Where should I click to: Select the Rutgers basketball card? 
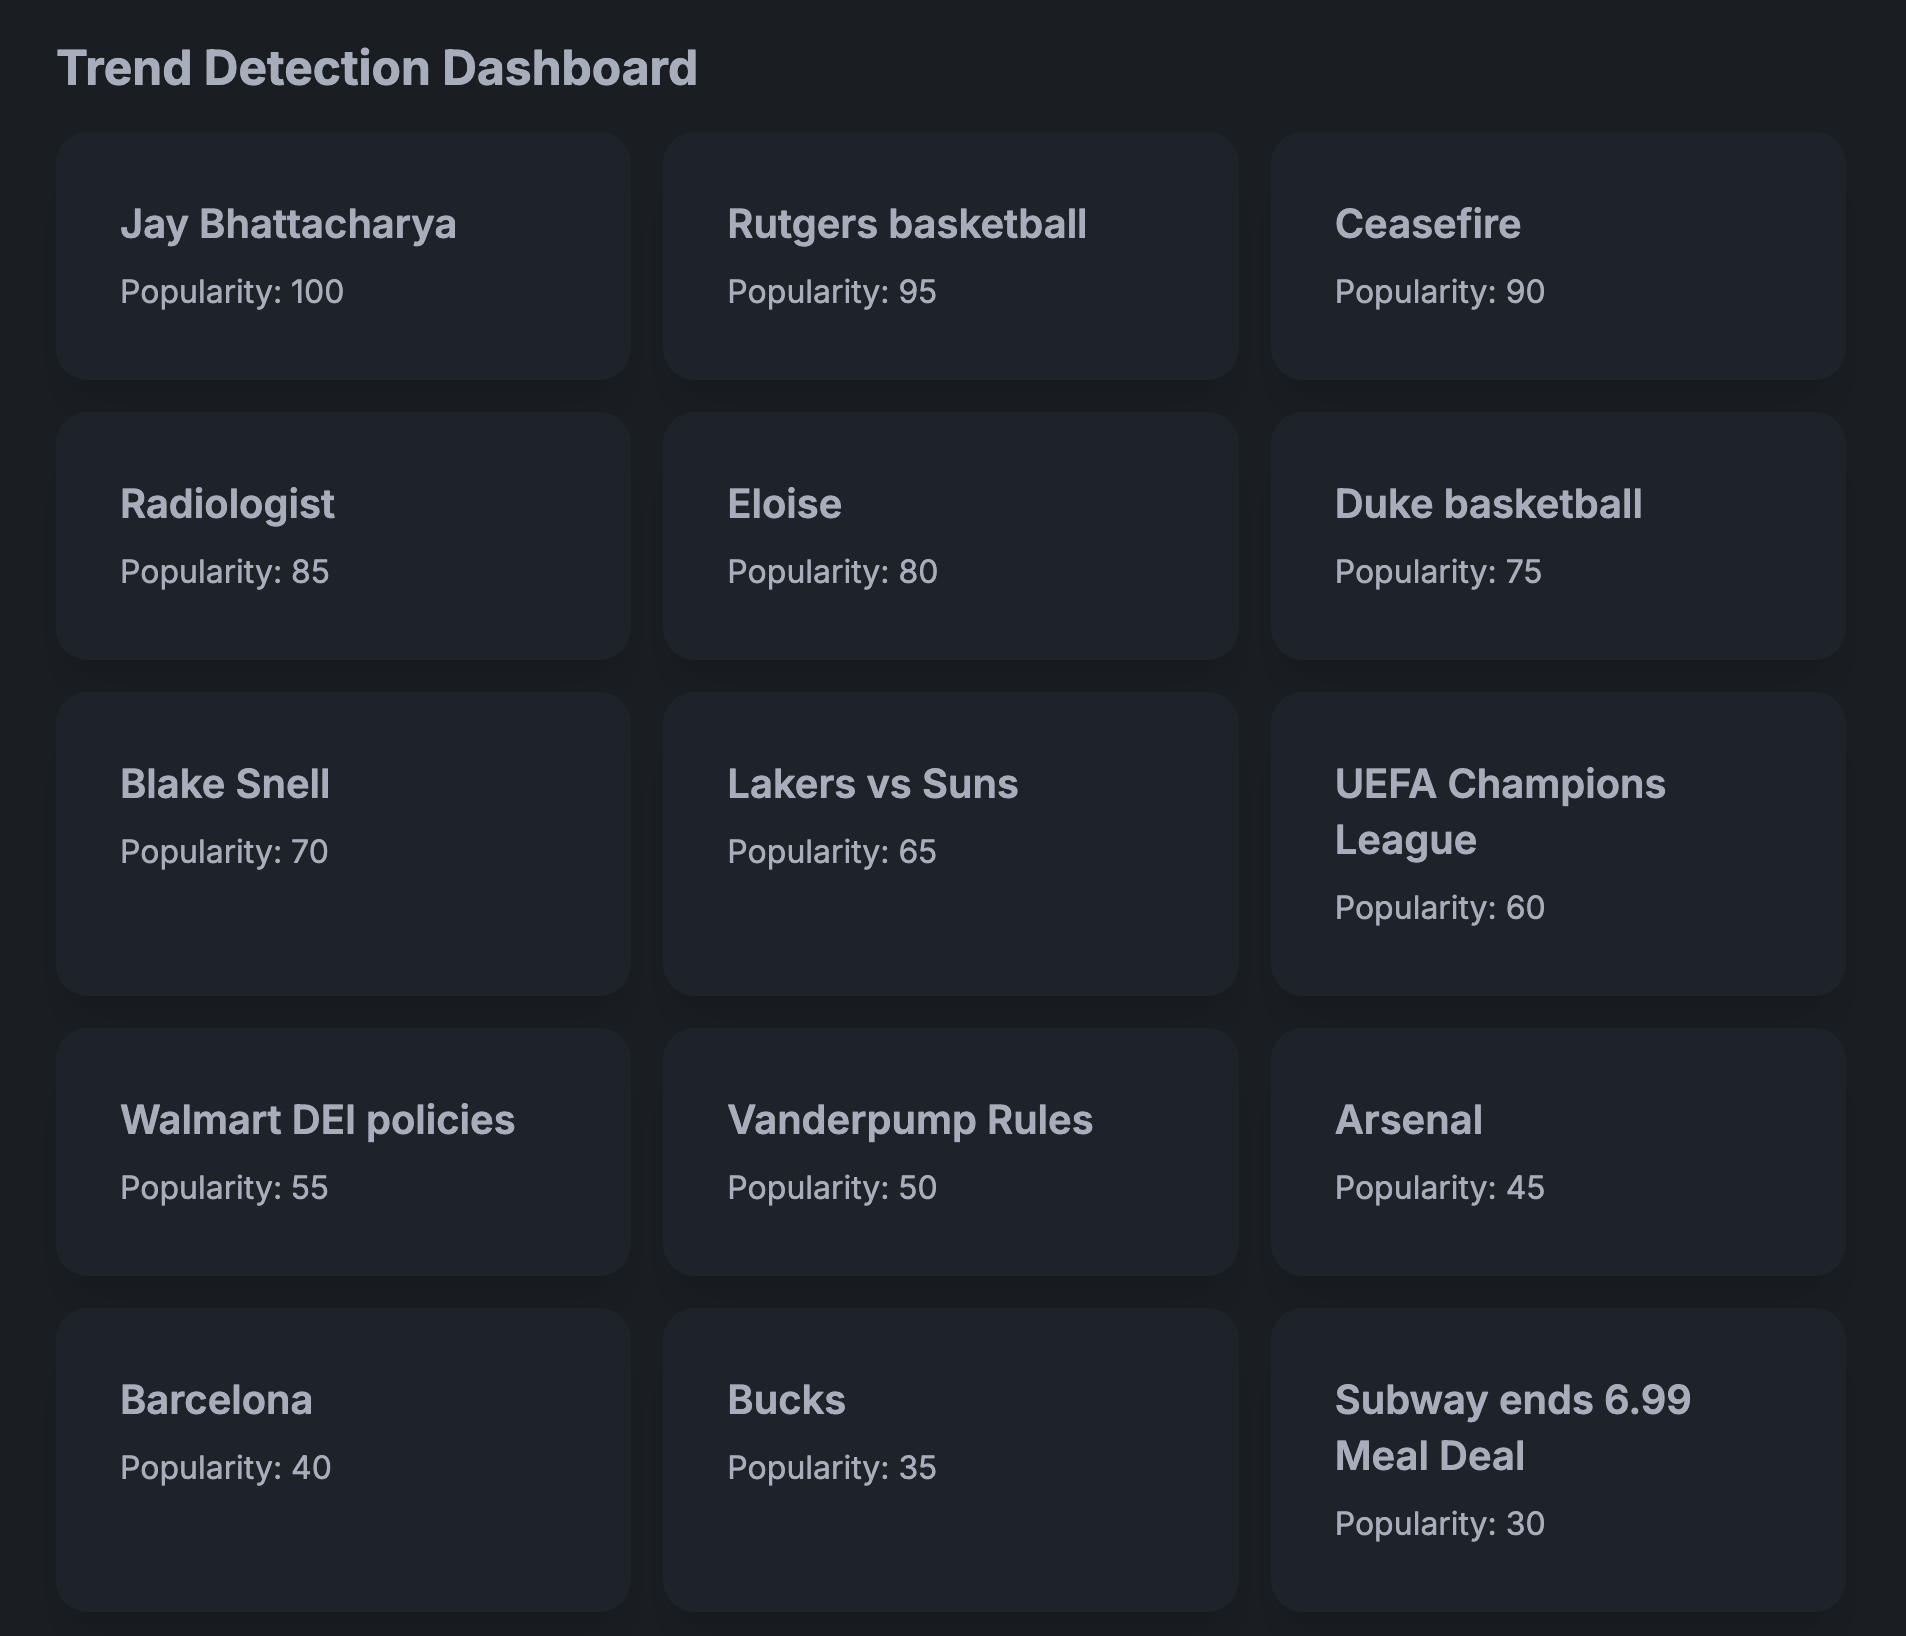[x=950, y=256]
